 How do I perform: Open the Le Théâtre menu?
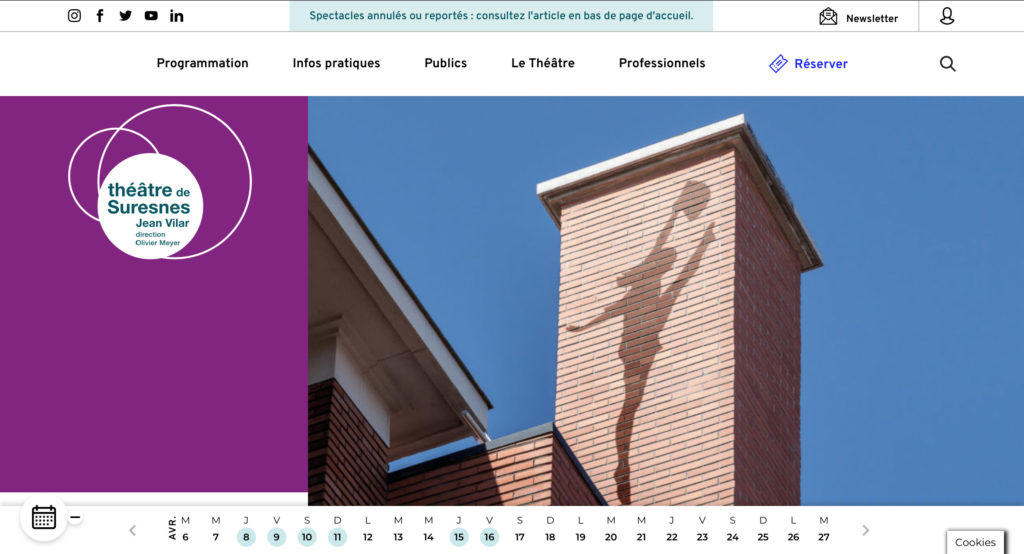(x=543, y=63)
